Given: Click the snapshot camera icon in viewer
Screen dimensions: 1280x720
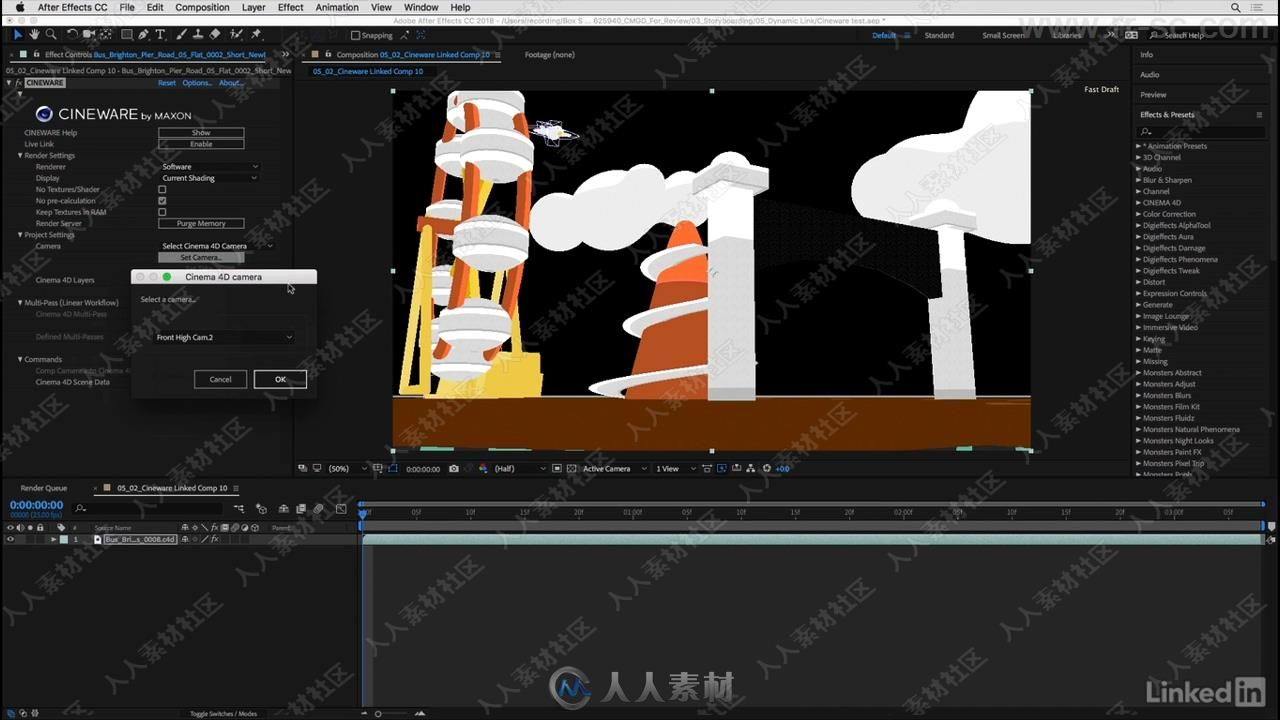Looking at the screenshot, I should 453,468.
